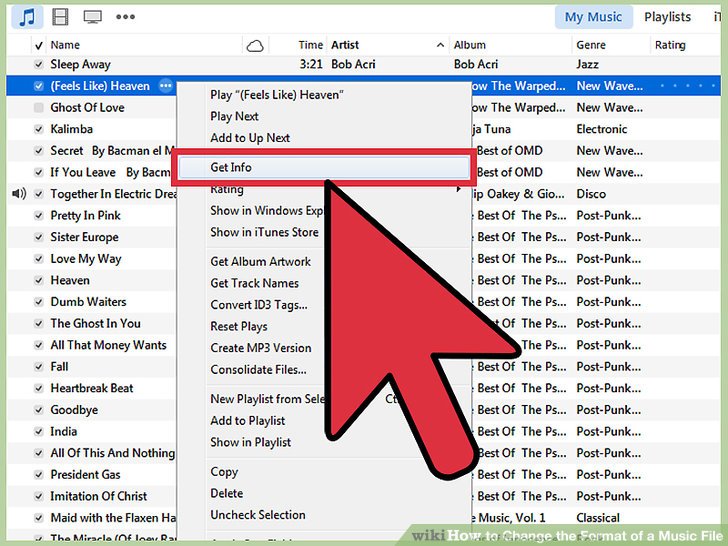Click the Disco genre cell

(x=591, y=194)
